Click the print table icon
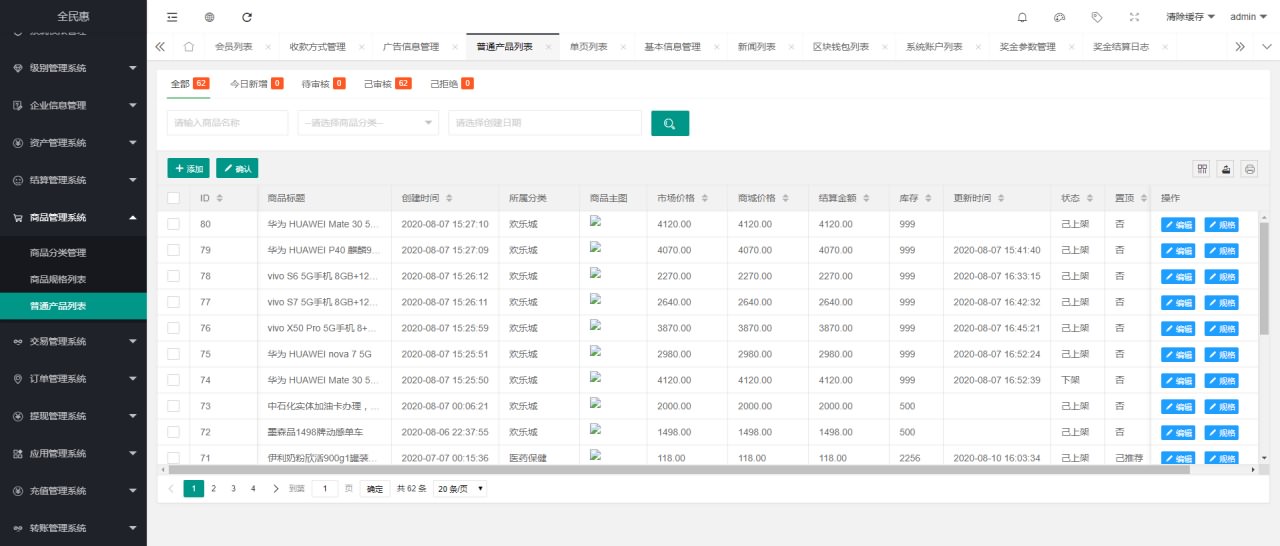This screenshot has height=546, width=1280. pos(1249,169)
